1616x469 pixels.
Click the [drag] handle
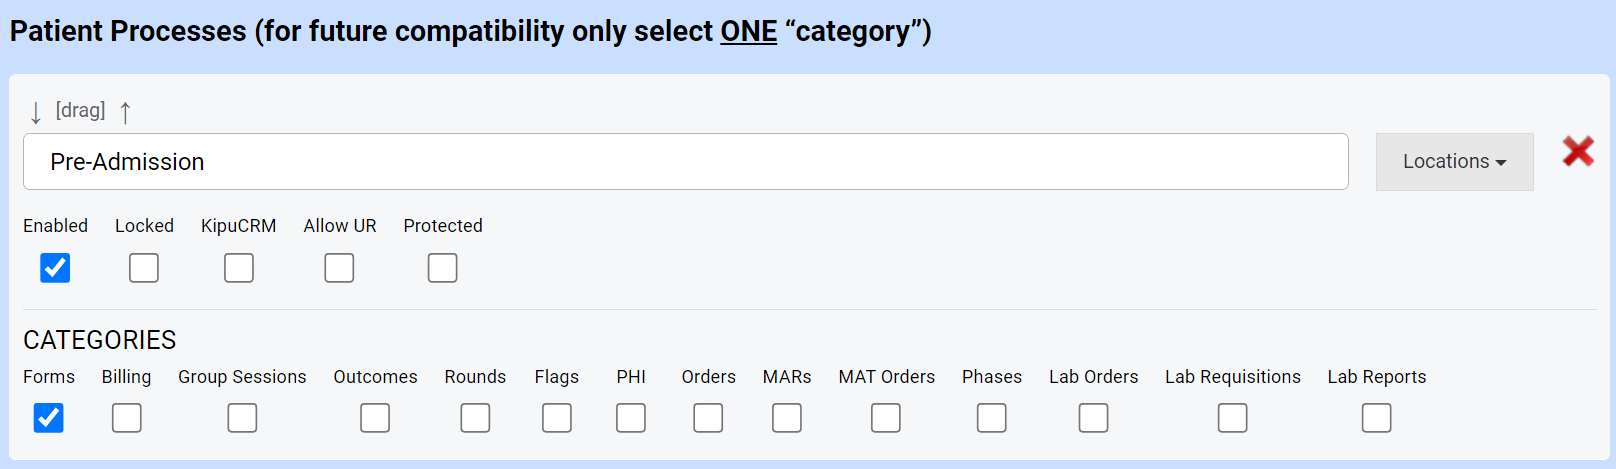point(80,111)
